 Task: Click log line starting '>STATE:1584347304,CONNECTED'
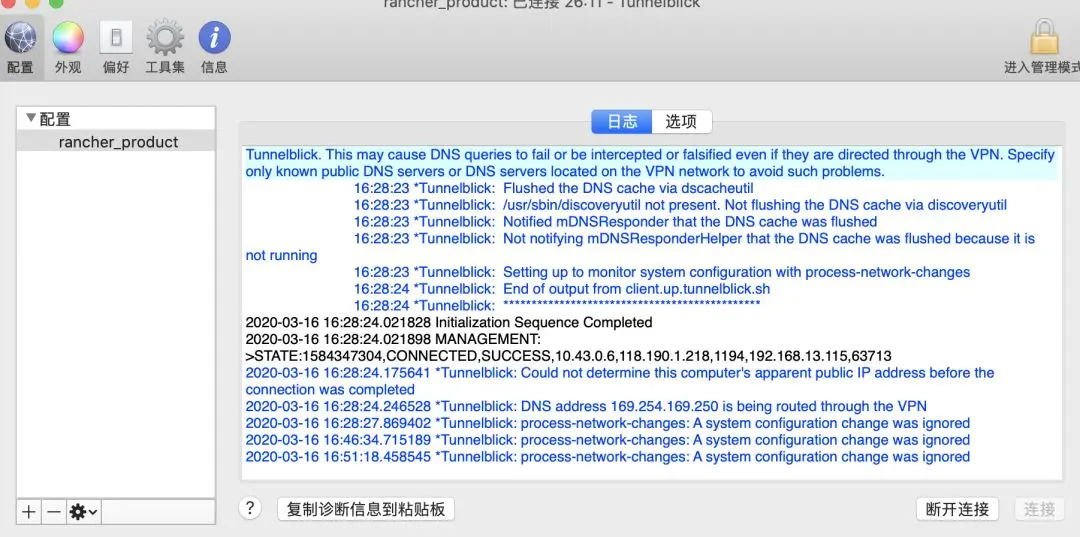pos(568,356)
